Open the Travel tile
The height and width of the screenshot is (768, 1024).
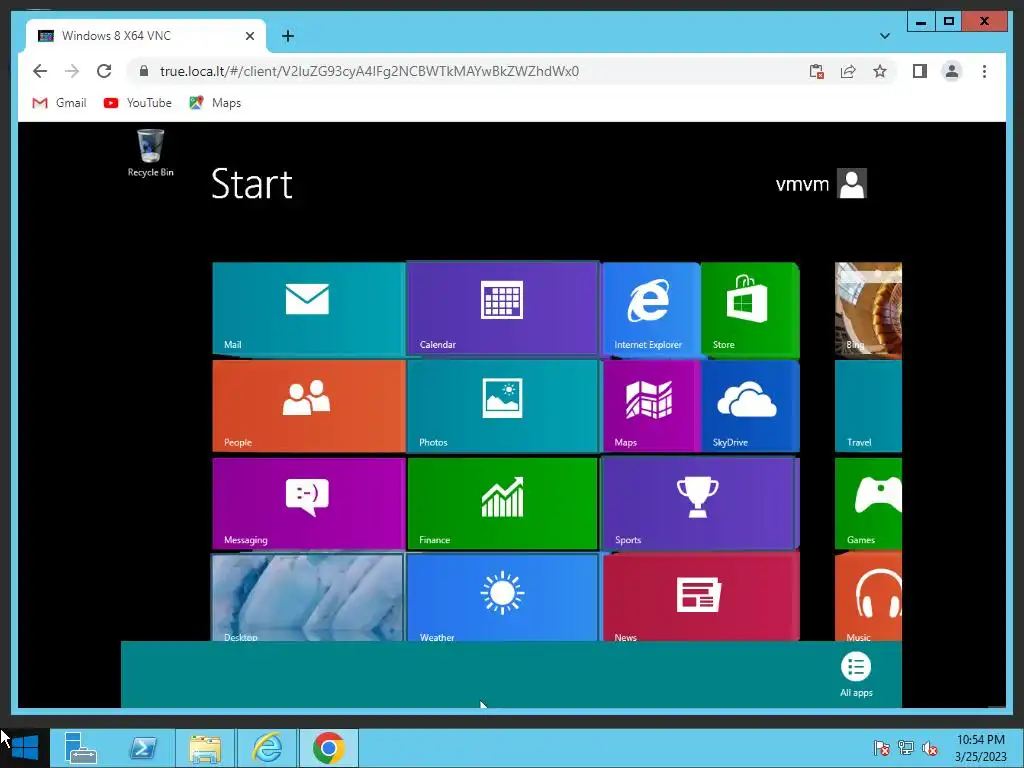click(x=868, y=406)
